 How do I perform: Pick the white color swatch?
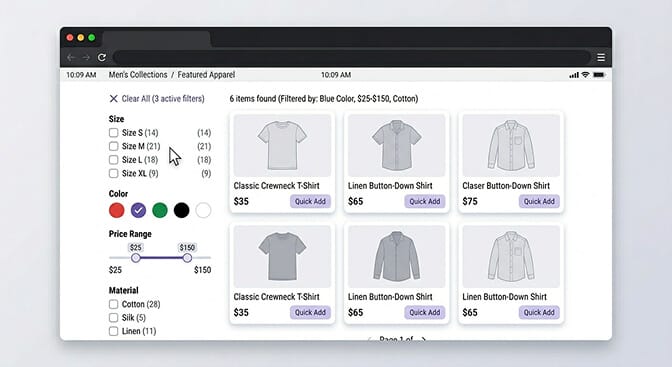203,211
